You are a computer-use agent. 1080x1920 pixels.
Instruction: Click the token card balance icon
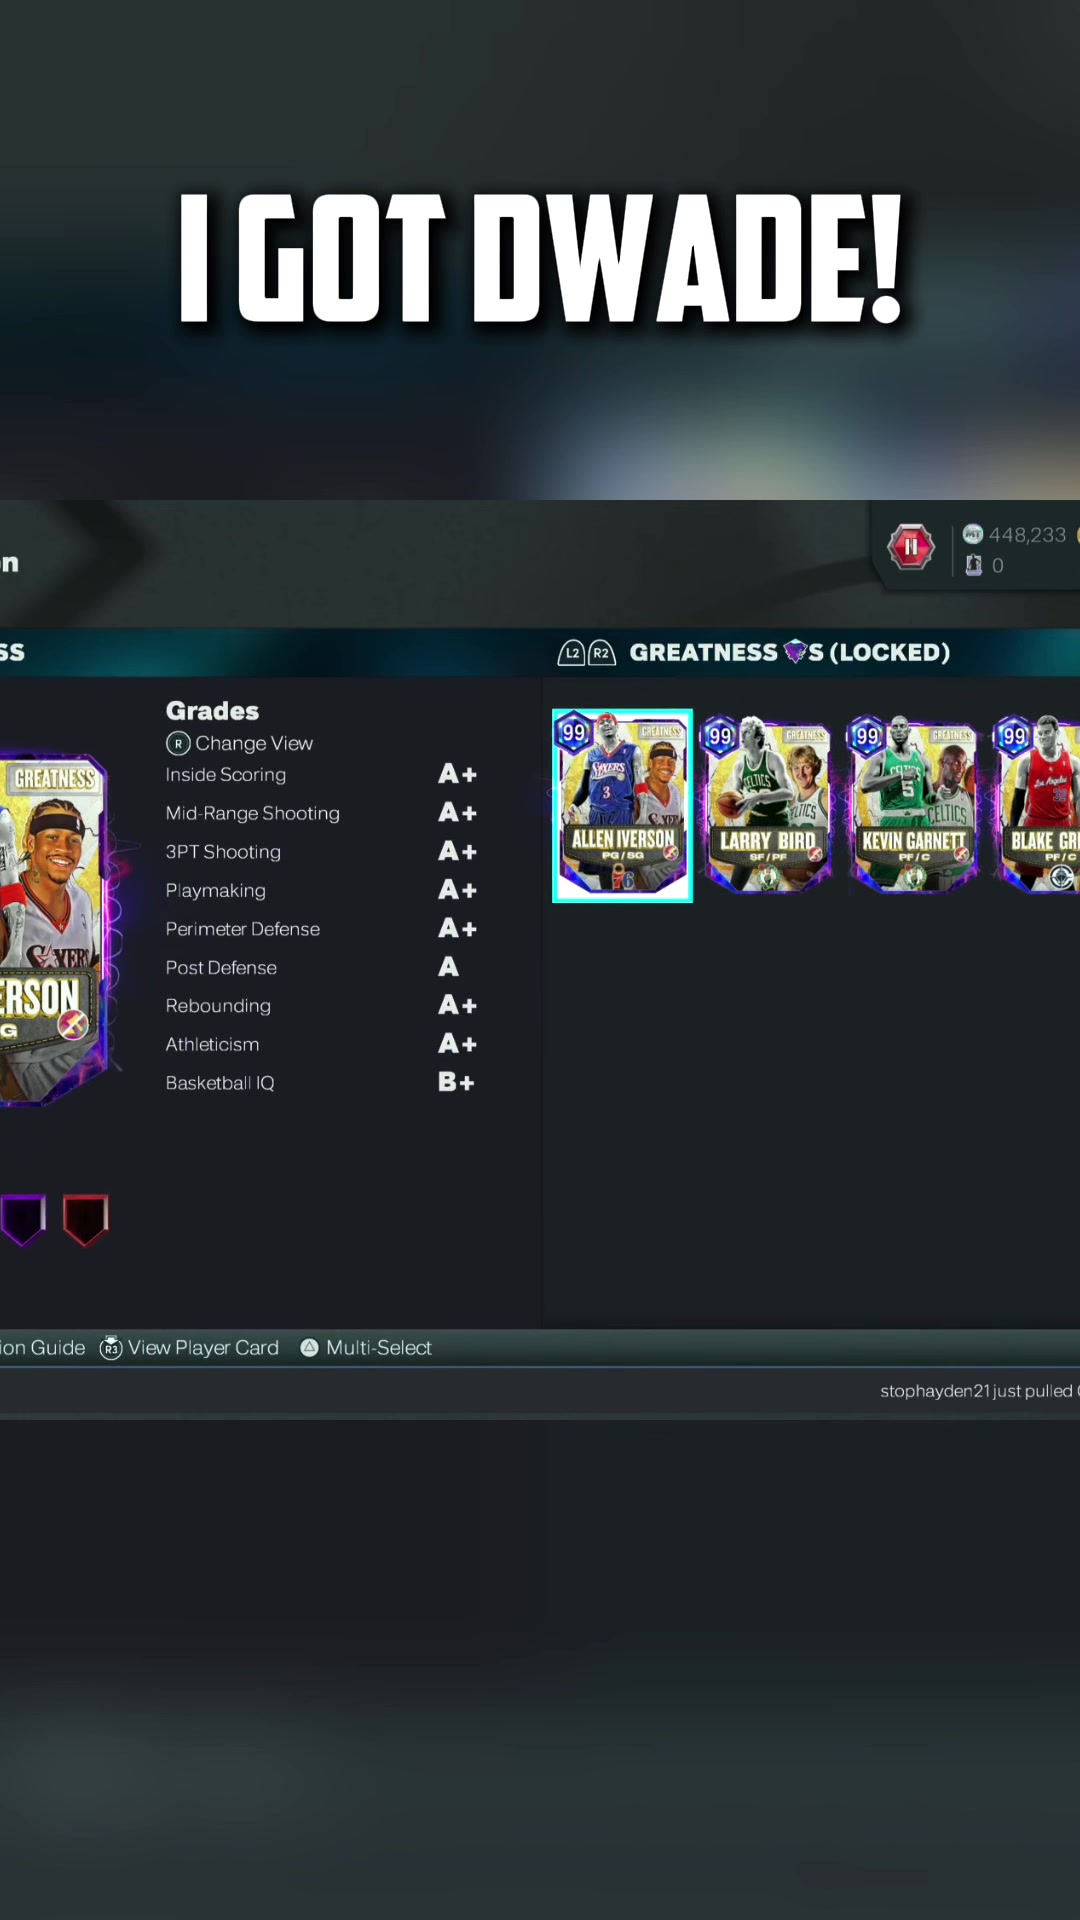[973, 565]
